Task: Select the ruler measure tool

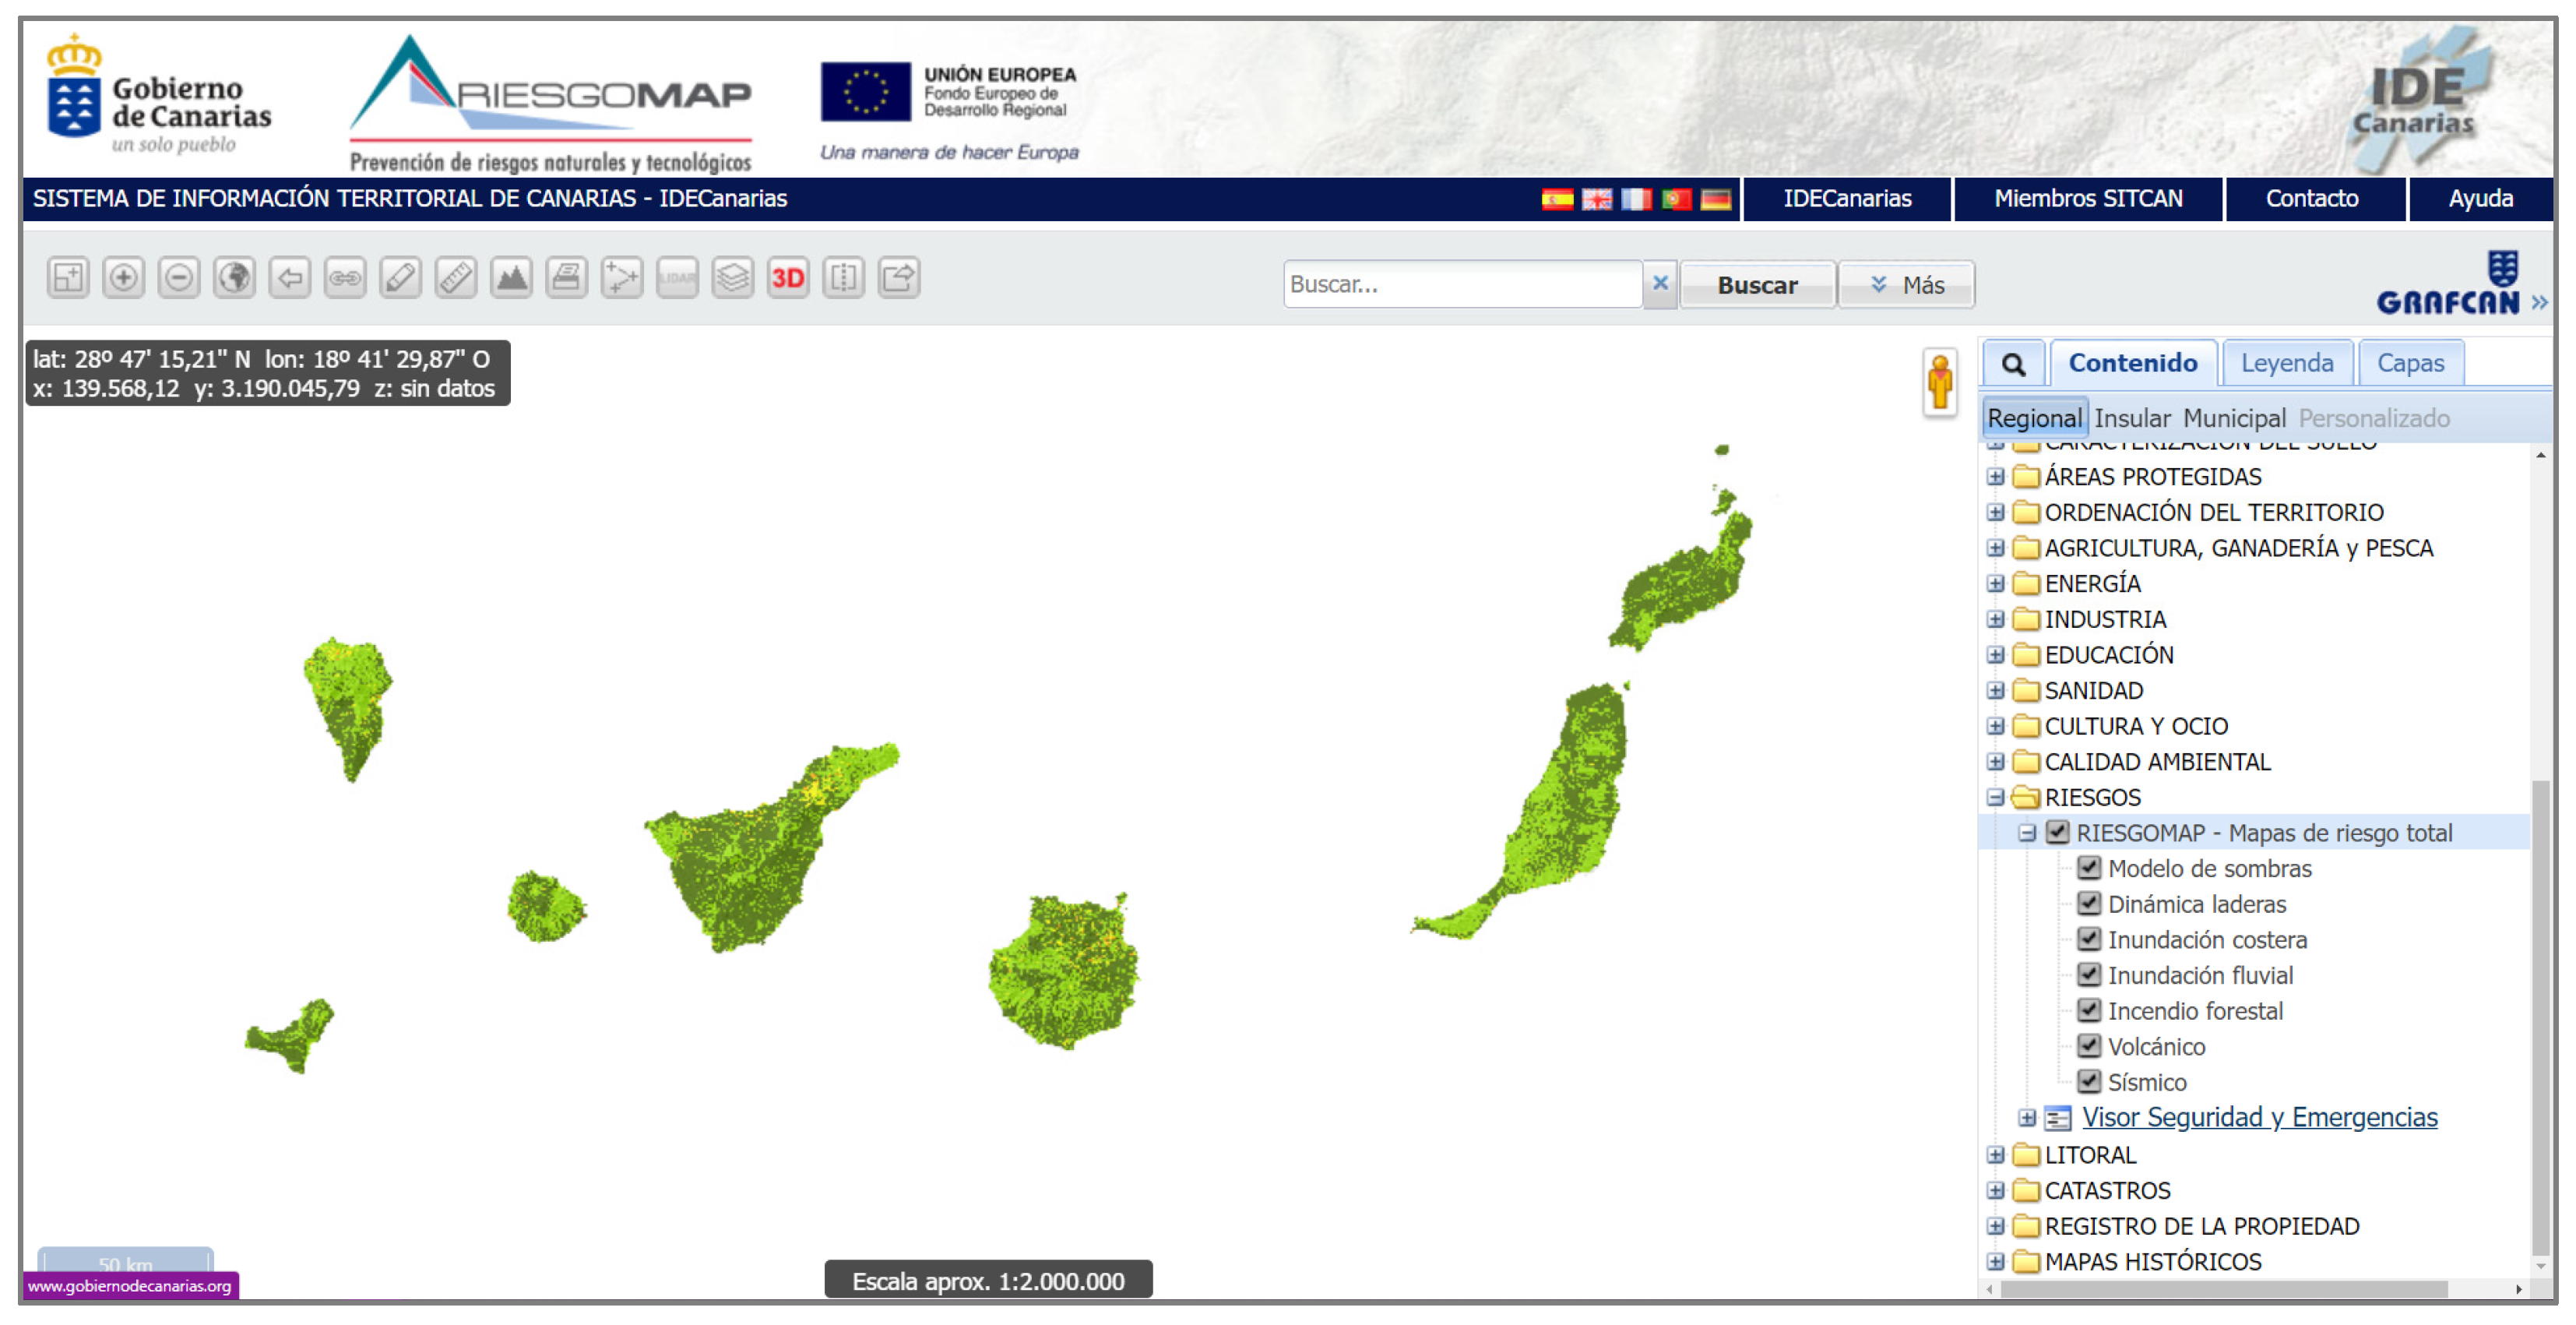Action: pos(456,277)
